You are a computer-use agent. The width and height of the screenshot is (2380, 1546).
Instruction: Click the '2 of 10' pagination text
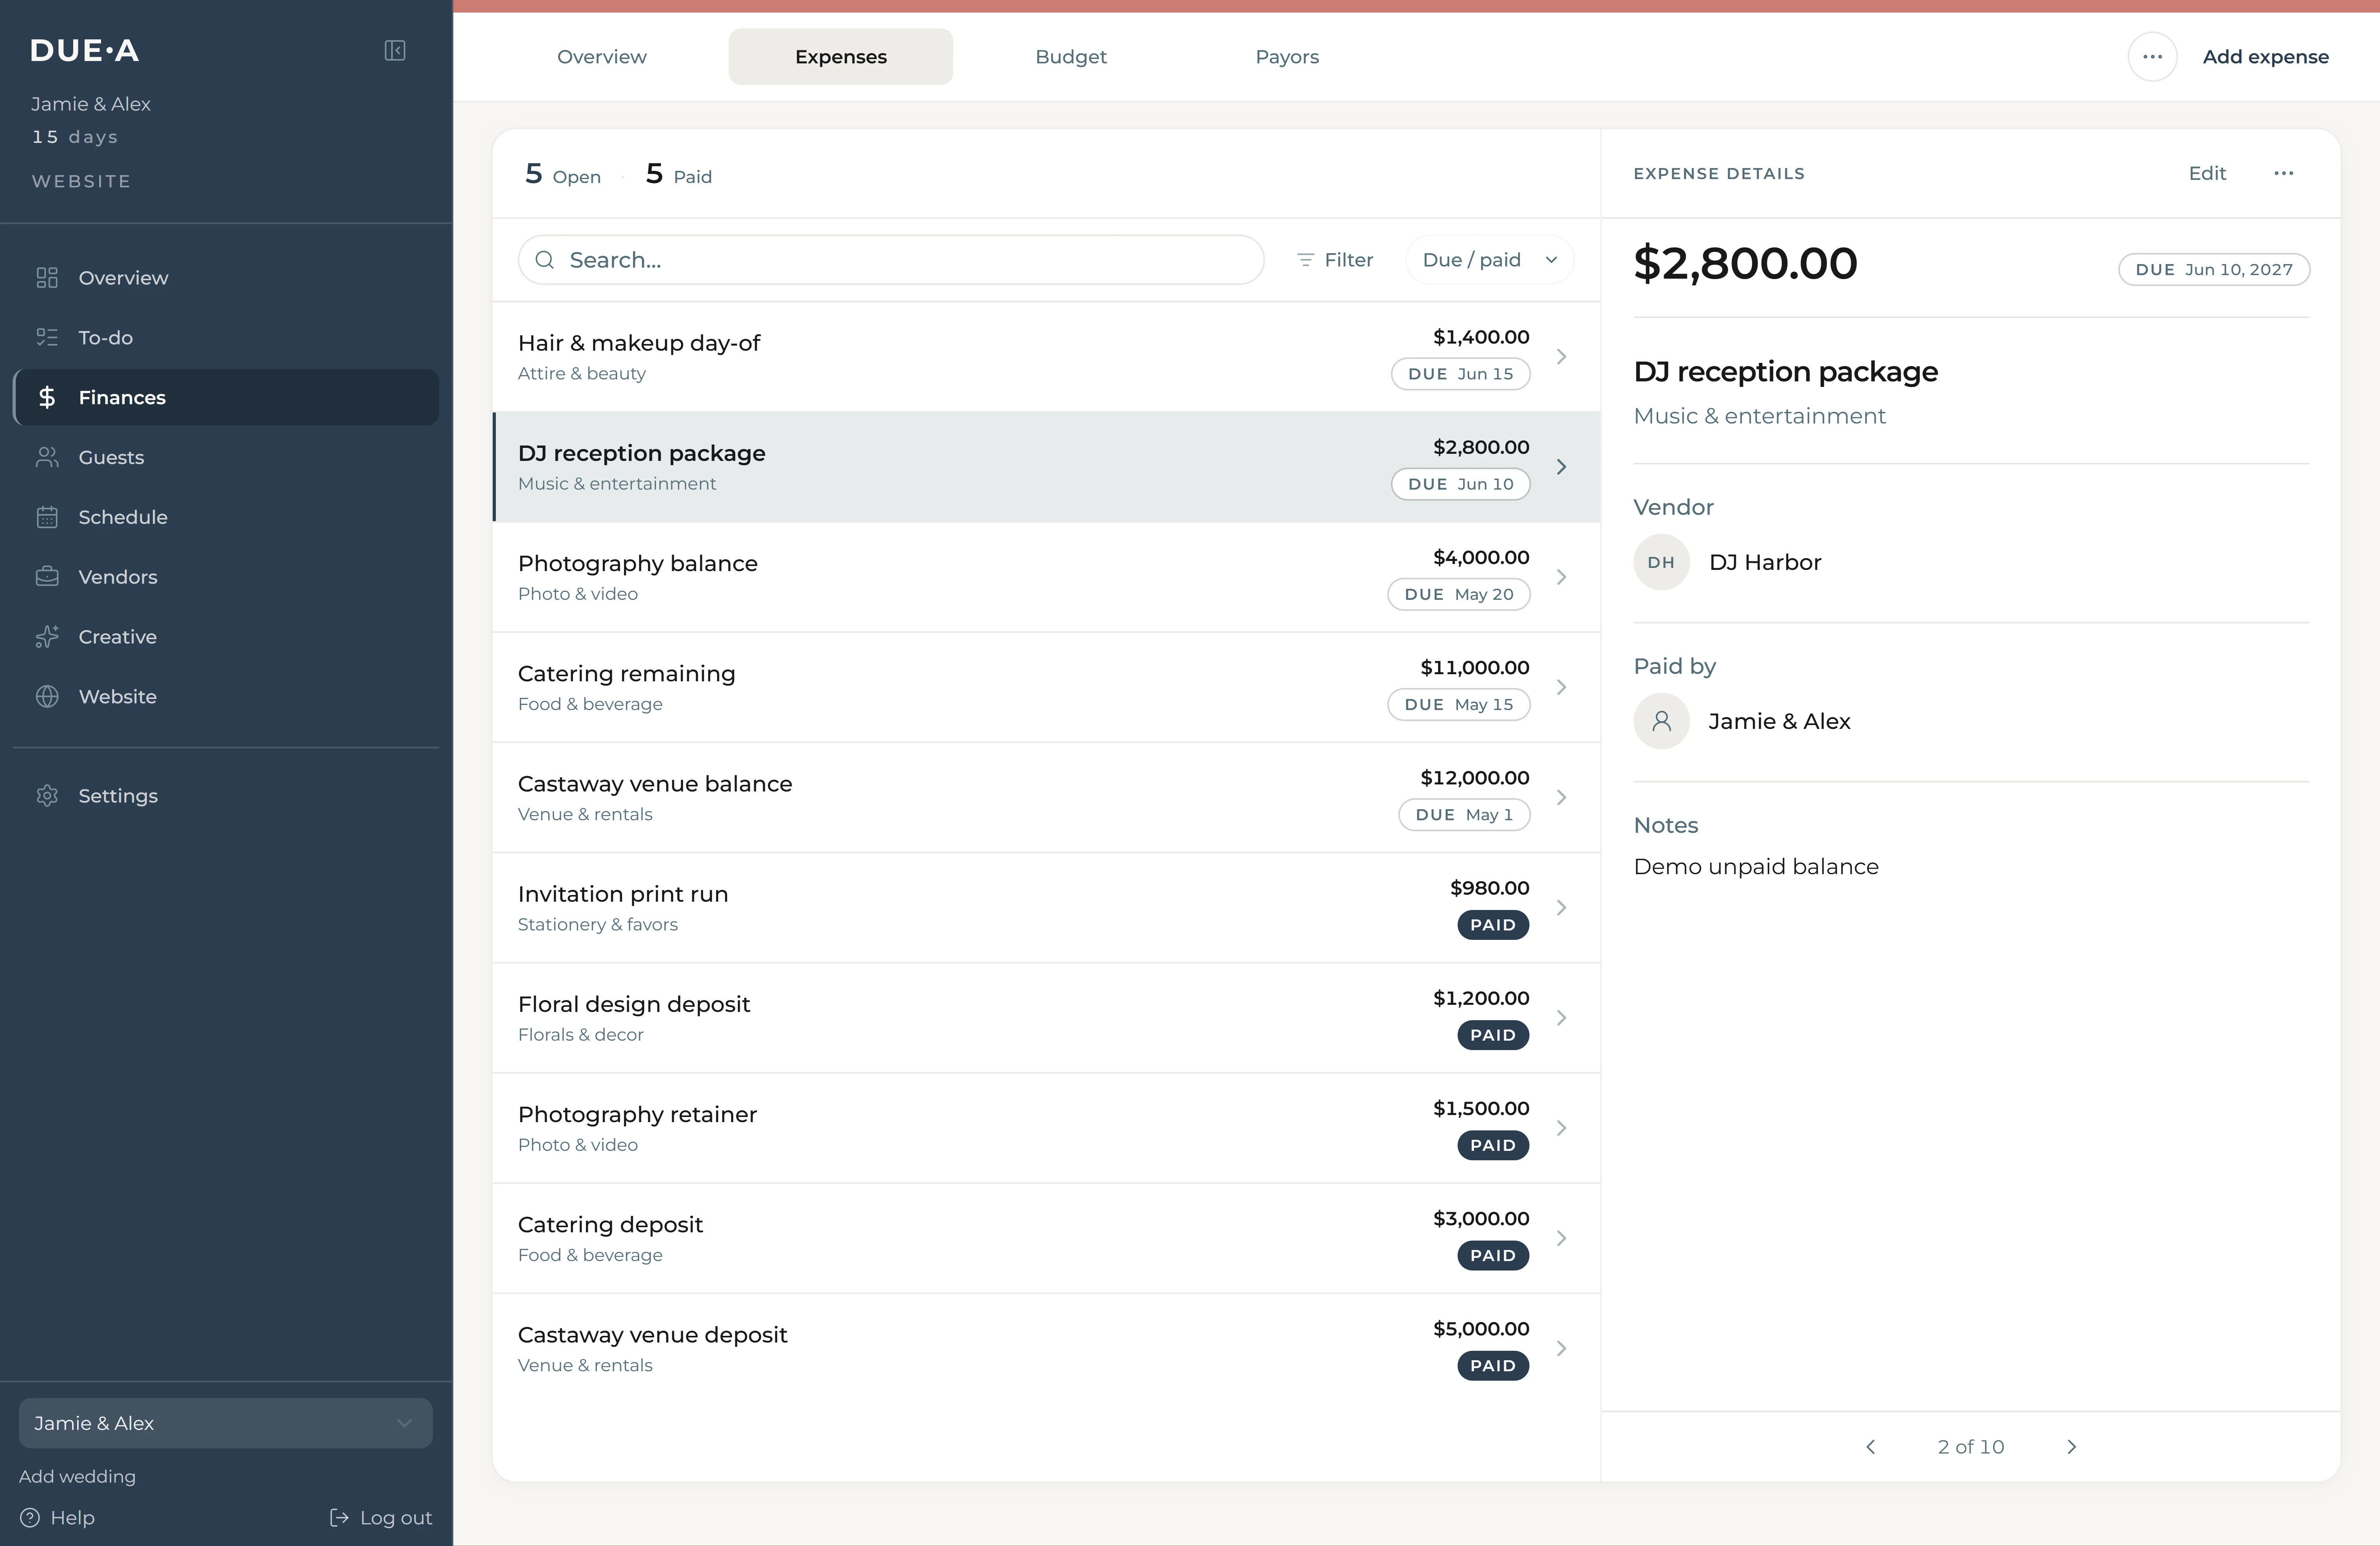[x=1971, y=1447]
